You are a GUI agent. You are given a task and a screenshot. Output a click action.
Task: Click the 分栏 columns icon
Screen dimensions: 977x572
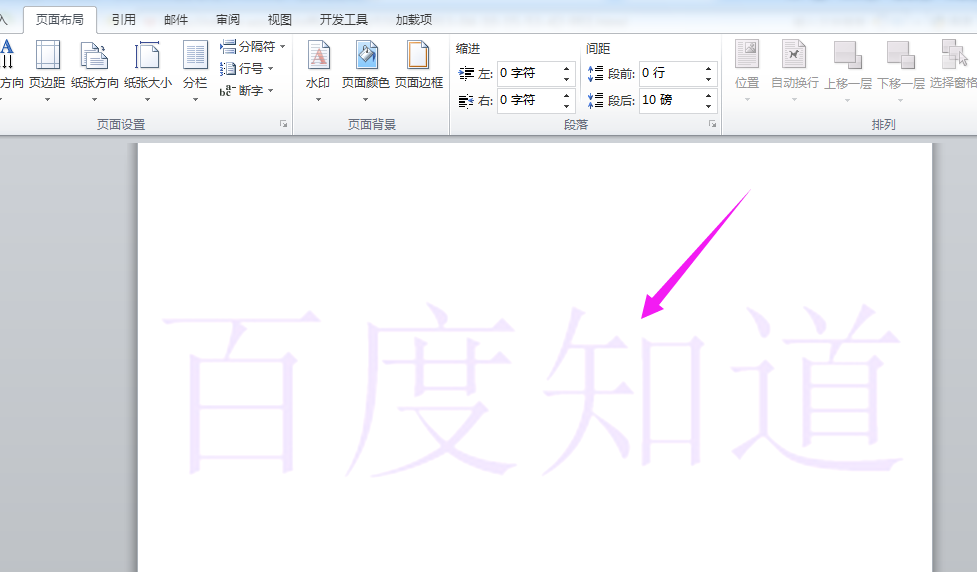(x=195, y=56)
